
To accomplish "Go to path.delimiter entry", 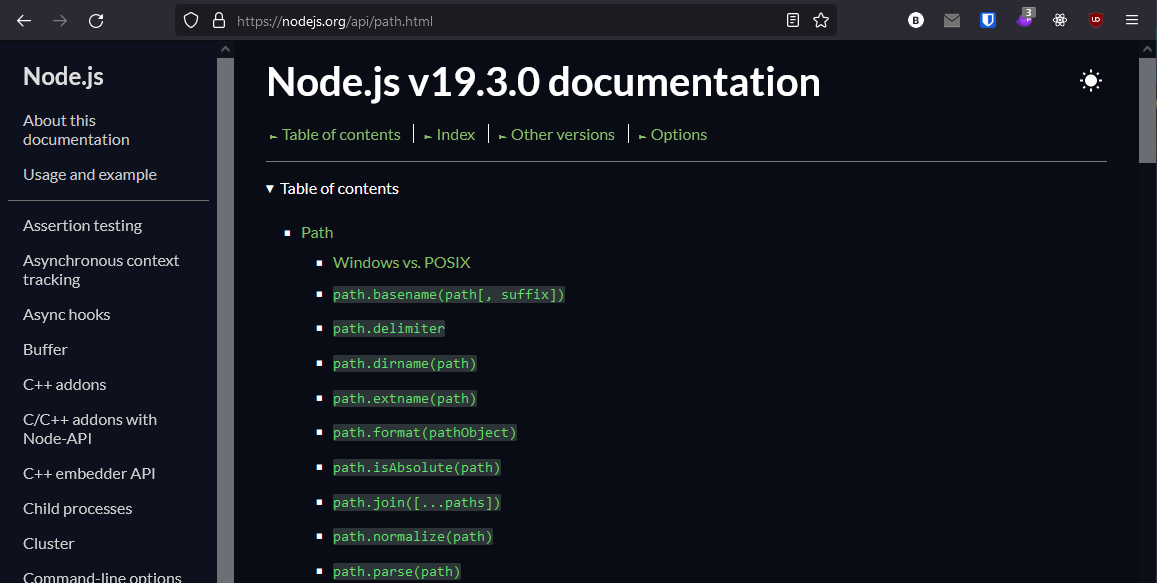I will 389,328.
